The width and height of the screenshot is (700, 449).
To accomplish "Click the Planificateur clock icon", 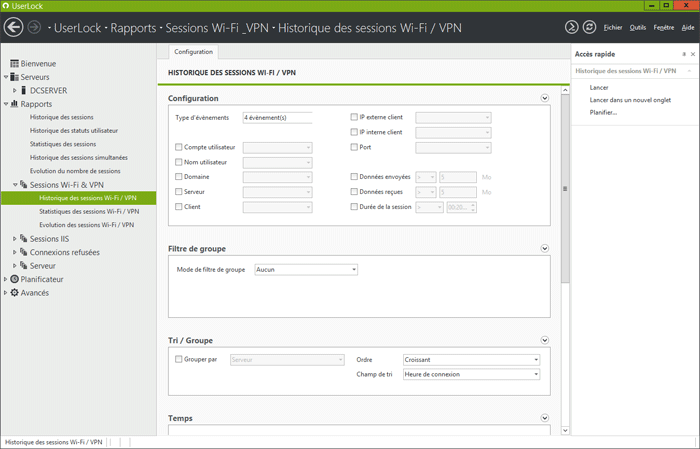I will (x=14, y=279).
